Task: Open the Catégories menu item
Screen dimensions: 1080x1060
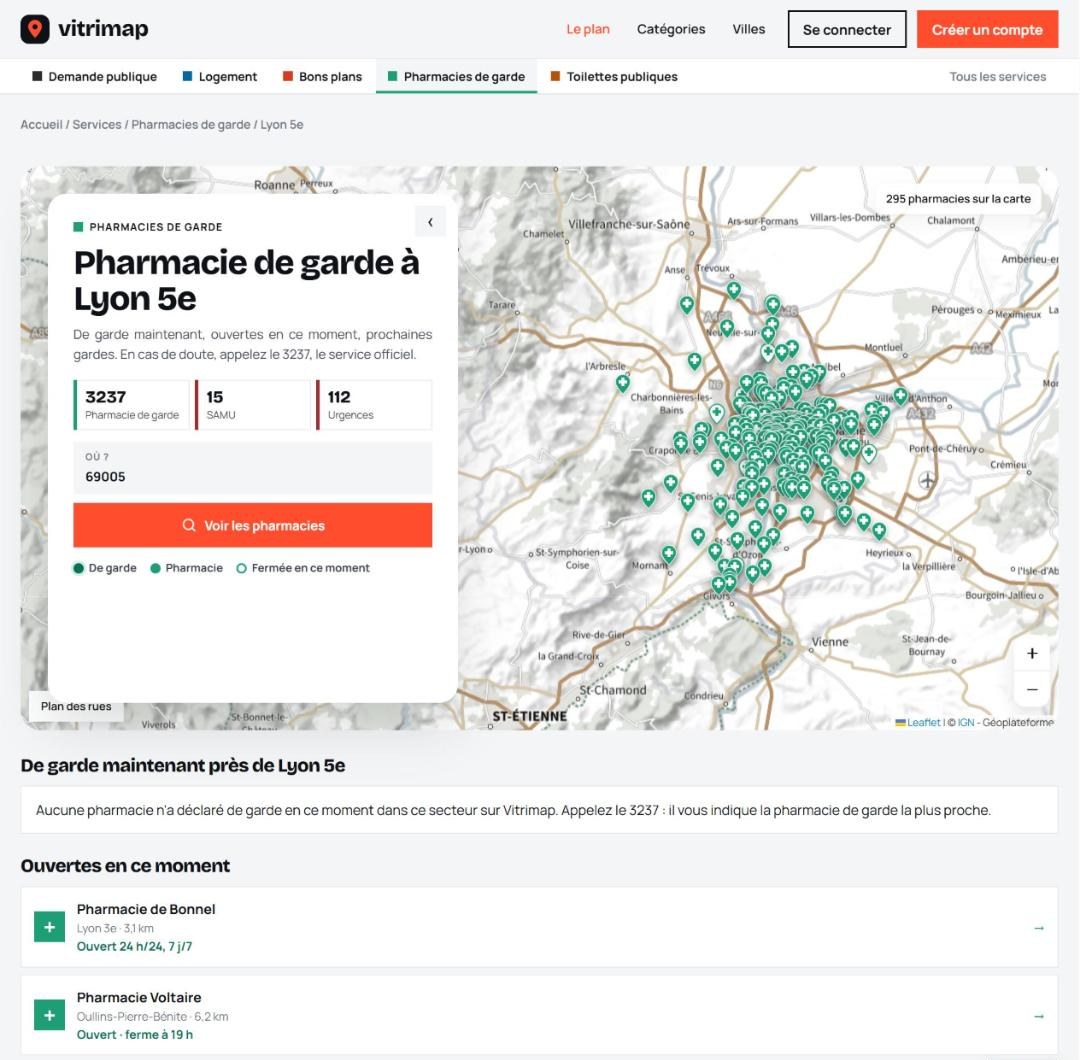Action: coord(670,29)
